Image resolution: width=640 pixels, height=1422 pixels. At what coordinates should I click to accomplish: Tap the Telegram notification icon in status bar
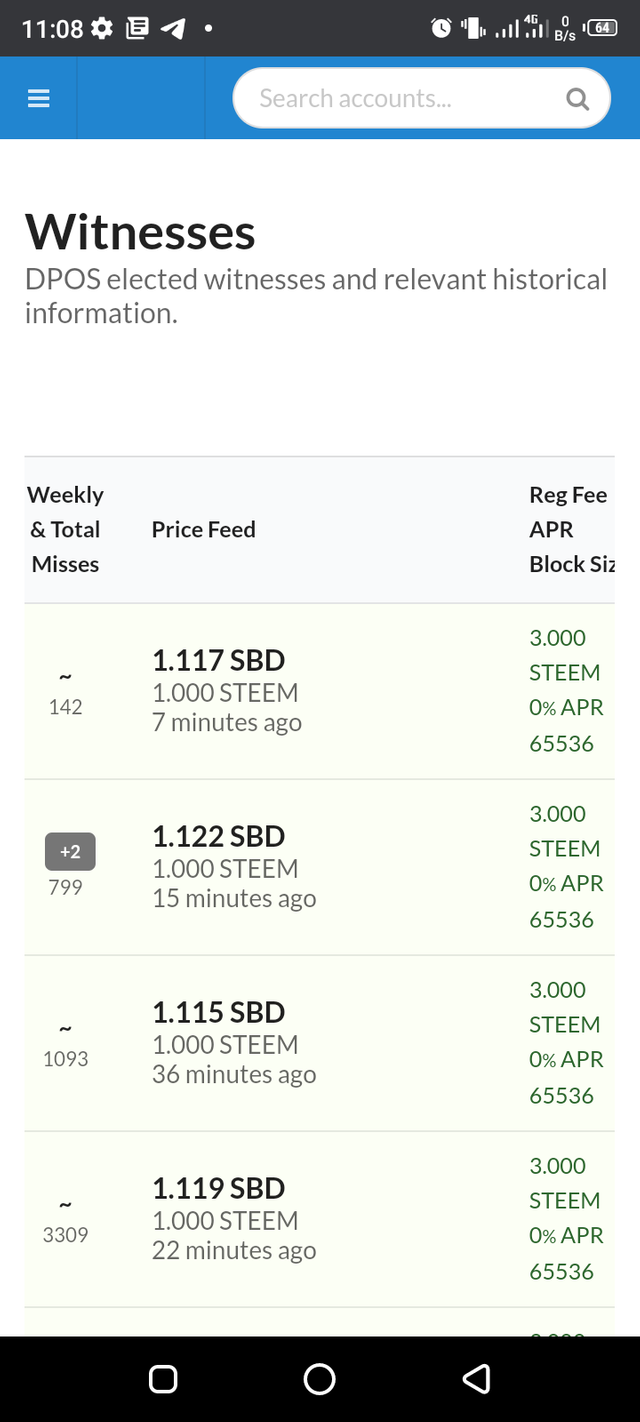[x=173, y=28]
